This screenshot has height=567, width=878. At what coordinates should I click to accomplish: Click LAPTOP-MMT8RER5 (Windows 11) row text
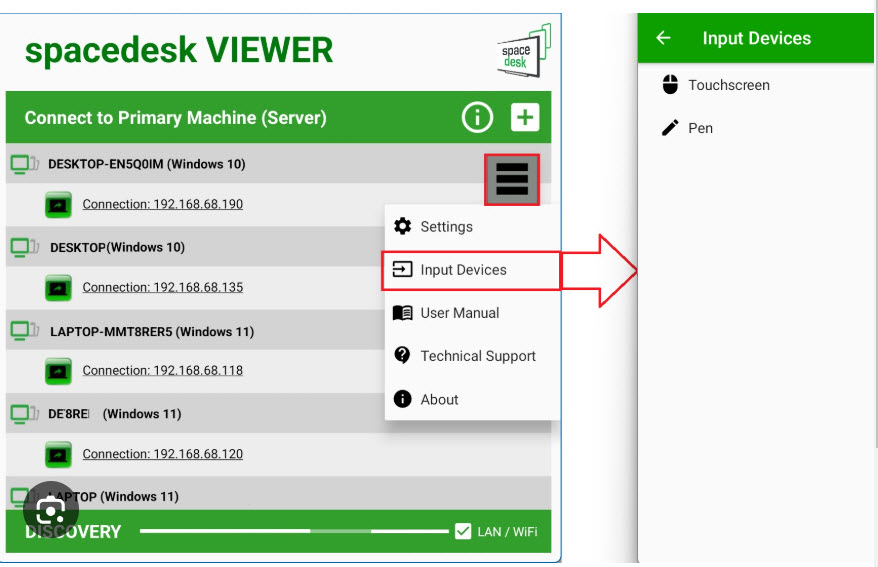coord(152,331)
